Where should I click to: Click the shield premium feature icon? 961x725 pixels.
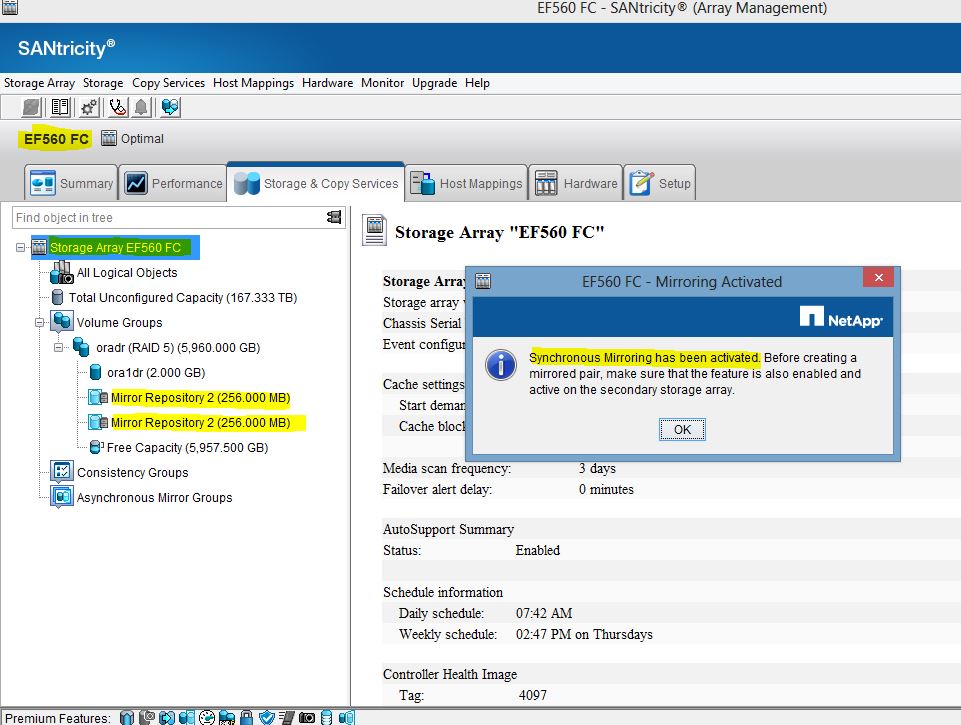click(267, 717)
